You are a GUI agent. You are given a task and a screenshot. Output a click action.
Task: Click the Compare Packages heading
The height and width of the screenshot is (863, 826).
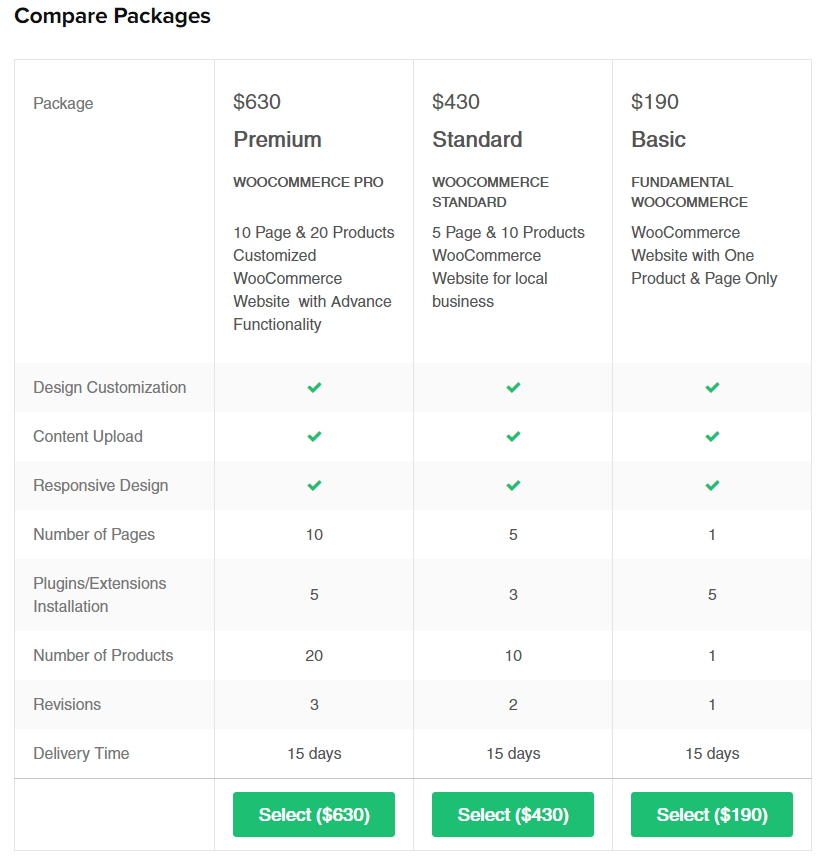coord(112,16)
